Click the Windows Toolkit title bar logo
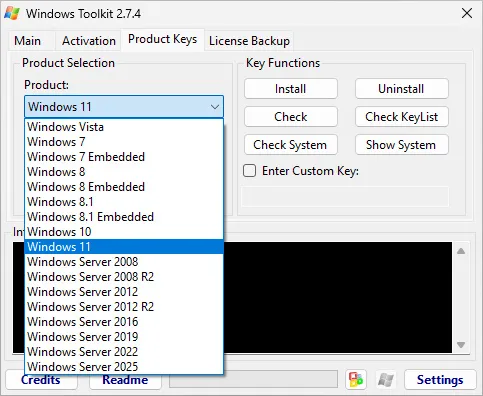The image size is (483, 396). pyautogui.click(x=12, y=13)
